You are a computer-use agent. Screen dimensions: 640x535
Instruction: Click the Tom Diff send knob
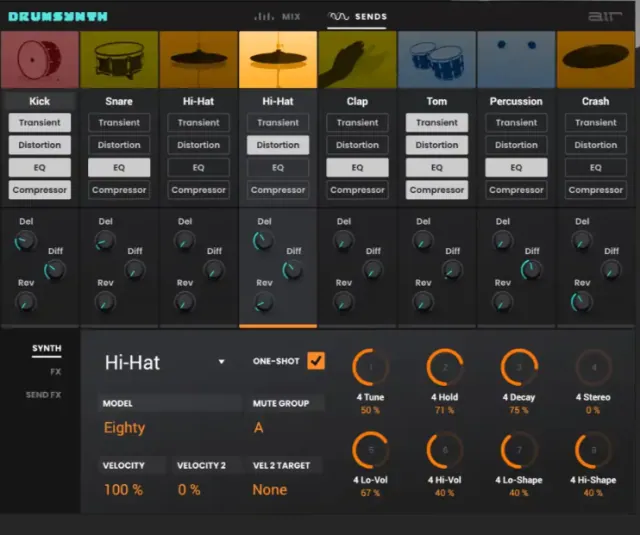tap(452, 270)
